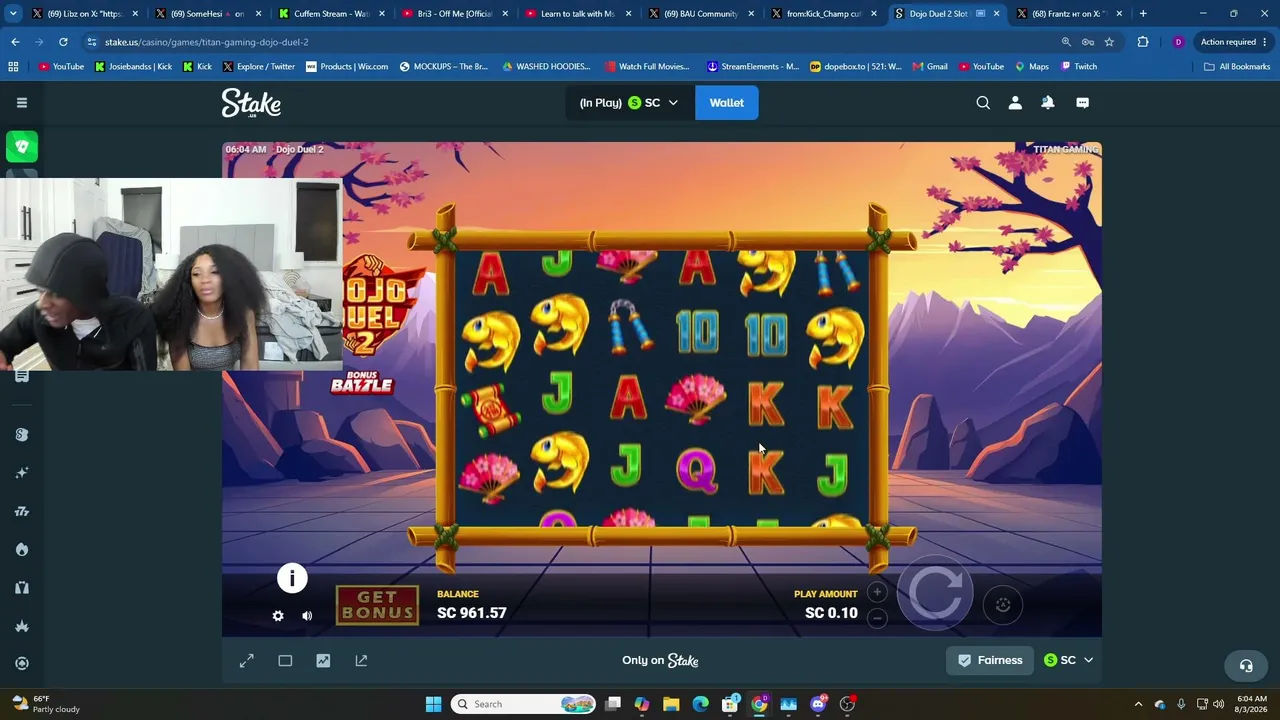This screenshot has height=720, width=1280.
Task: Open the Stake hamburger menu
Action: tap(21, 102)
